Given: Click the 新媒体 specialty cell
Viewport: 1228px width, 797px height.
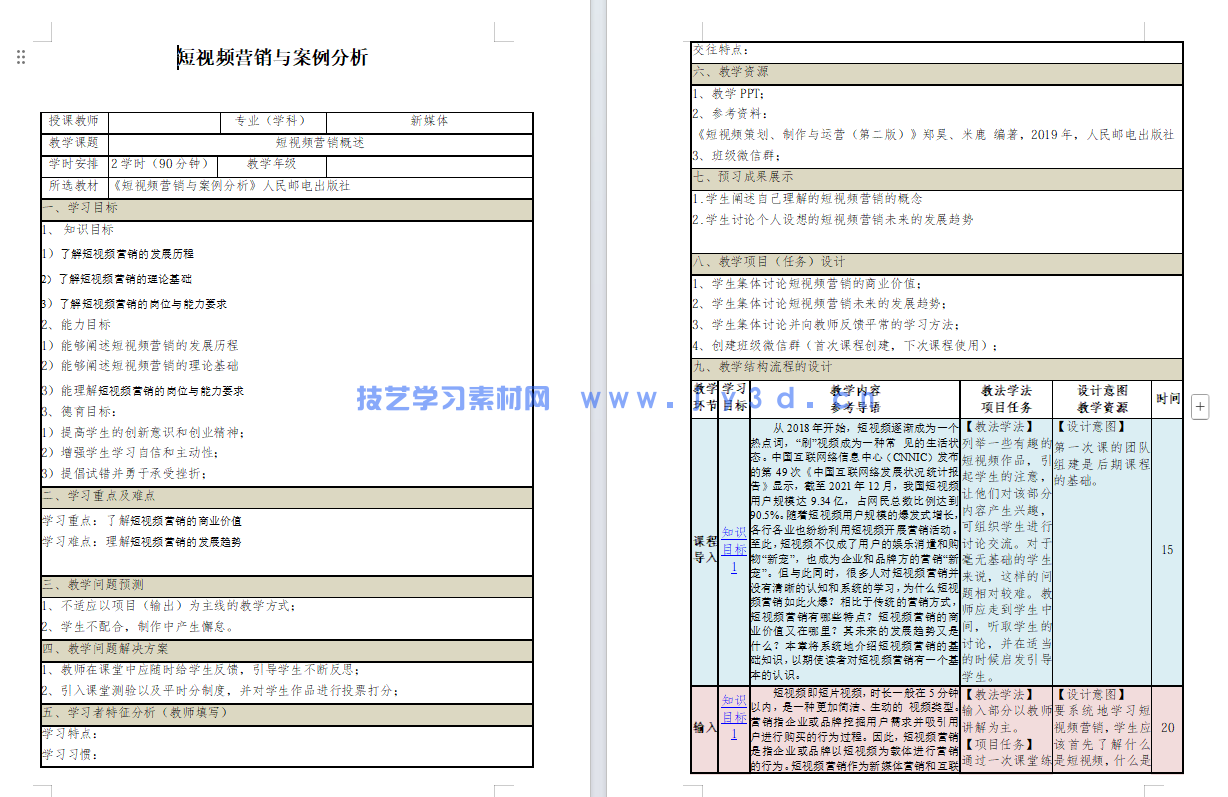Looking at the screenshot, I should click(429, 122).
